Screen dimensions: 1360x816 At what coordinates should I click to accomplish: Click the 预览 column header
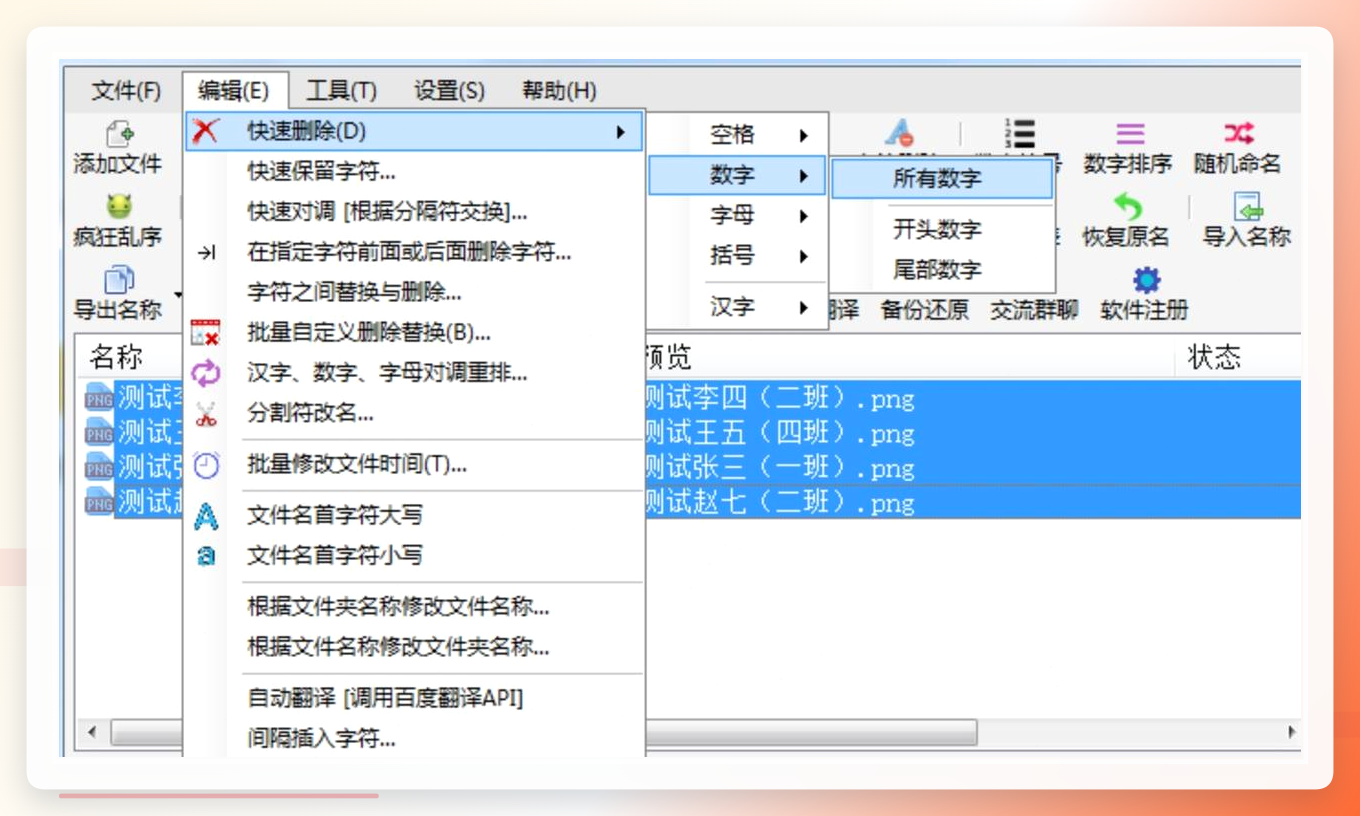point(668,357)
